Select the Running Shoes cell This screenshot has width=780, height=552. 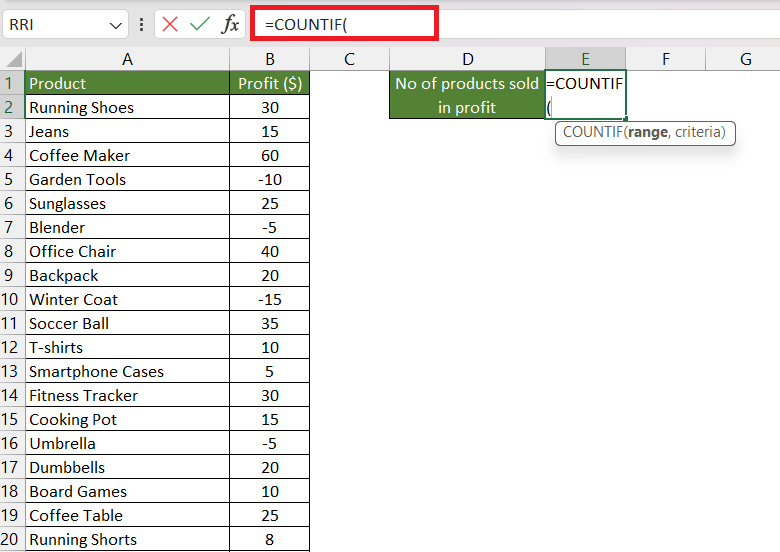[127, 107]
